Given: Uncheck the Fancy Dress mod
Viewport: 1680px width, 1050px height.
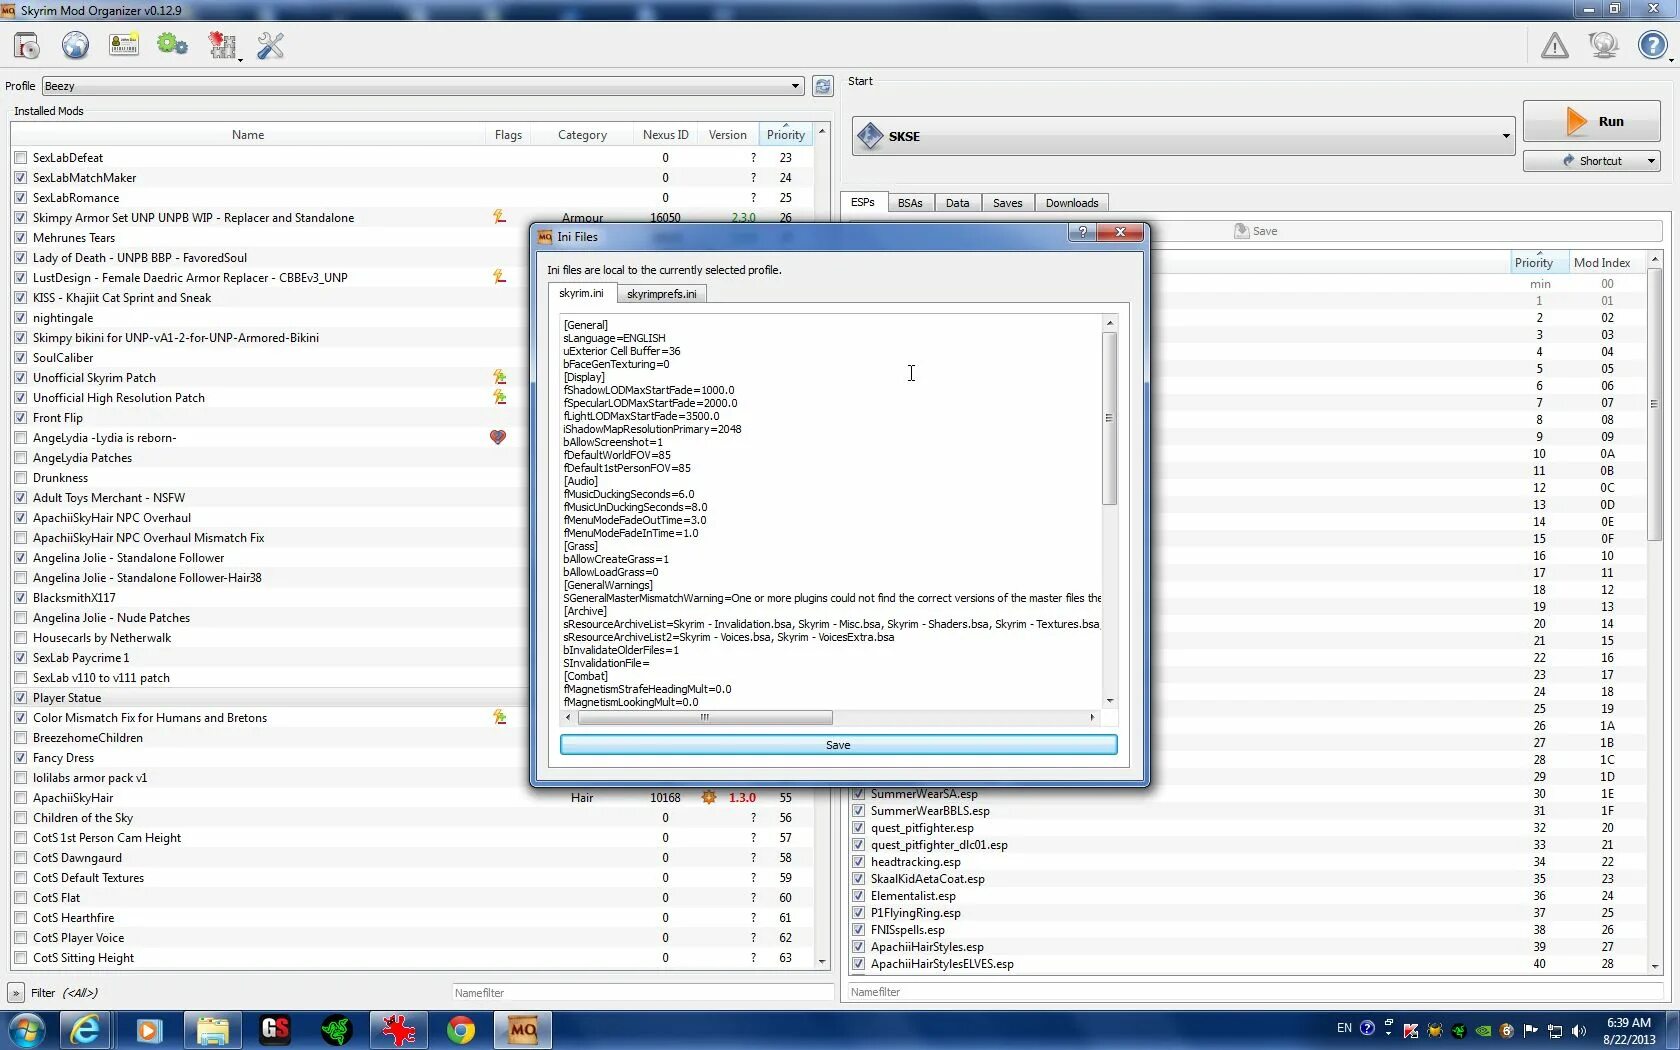Looking at the screenshot, I should click(x=21, y=758).
